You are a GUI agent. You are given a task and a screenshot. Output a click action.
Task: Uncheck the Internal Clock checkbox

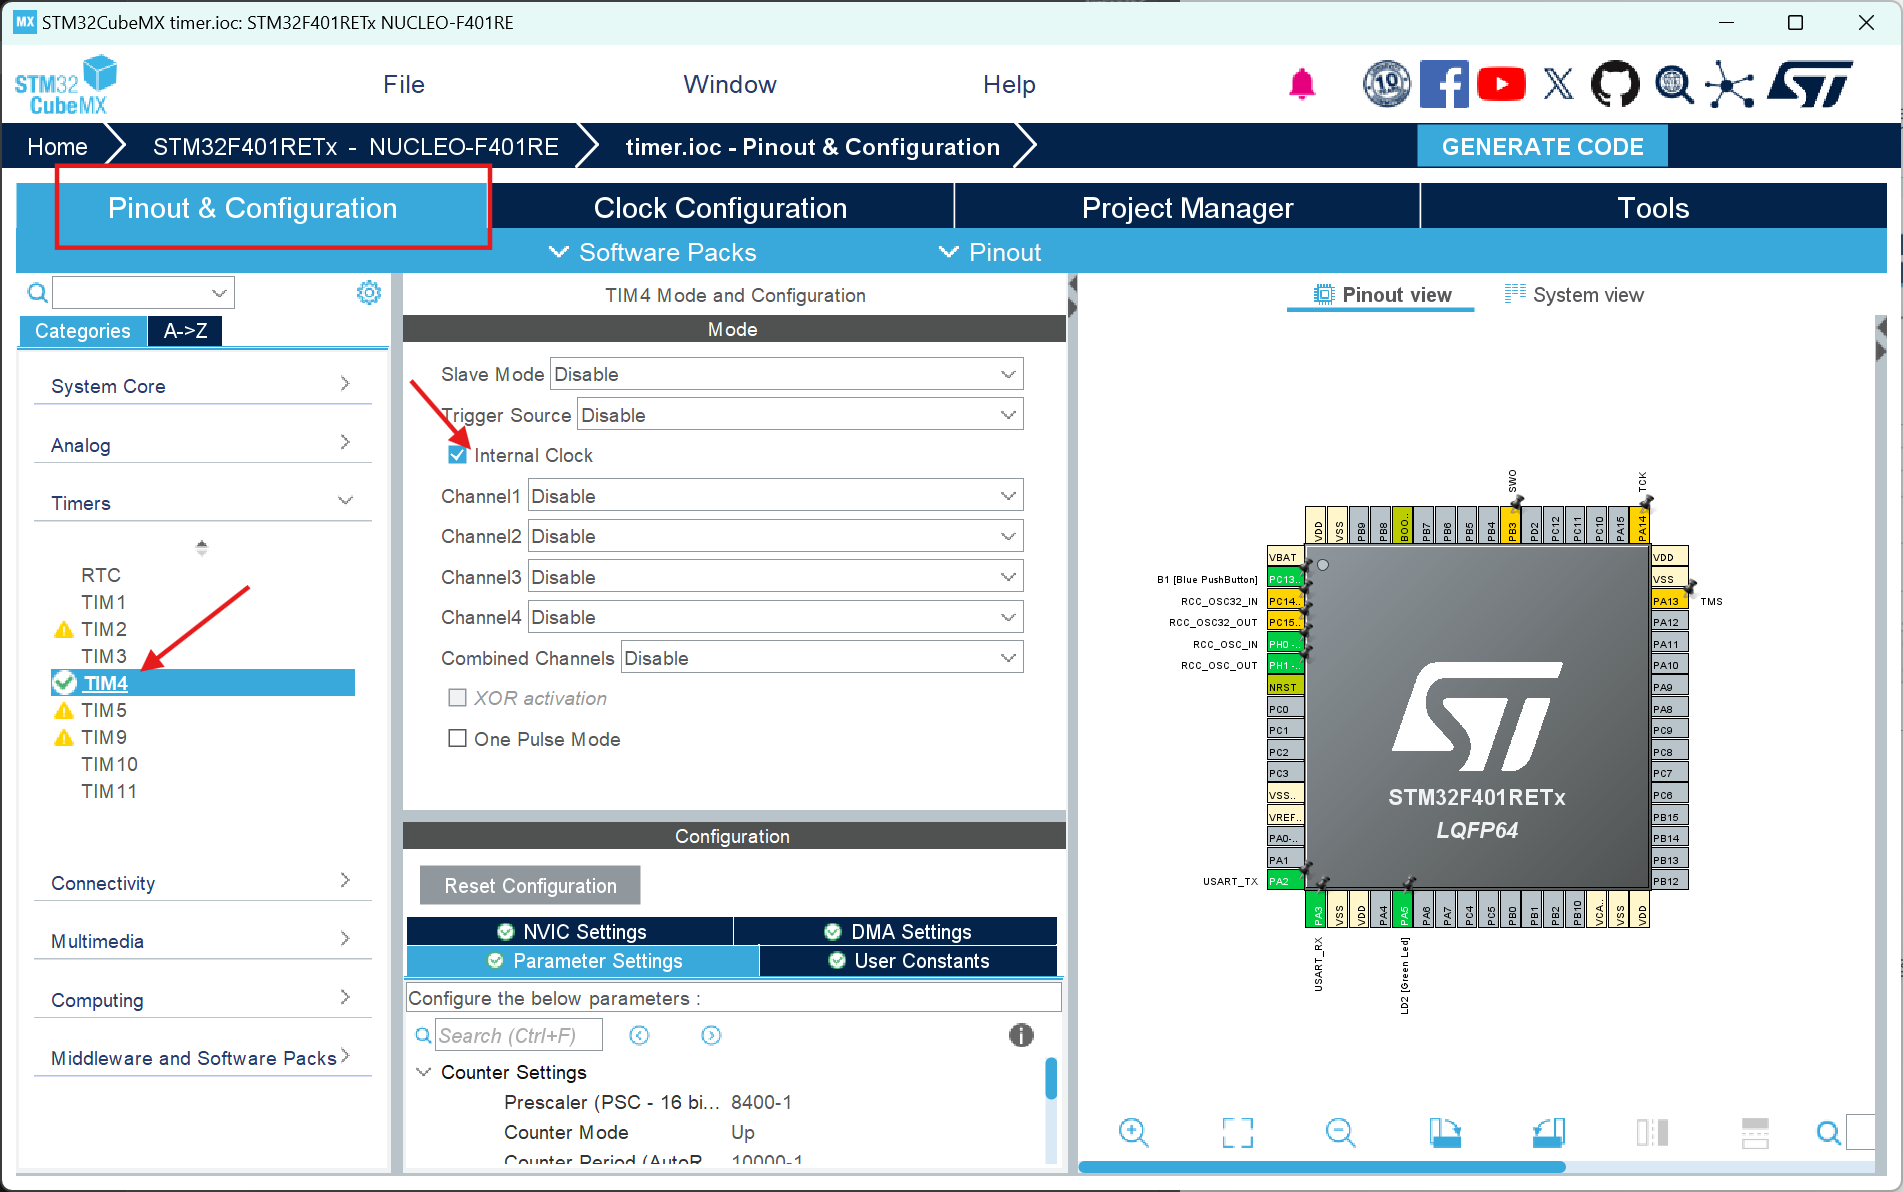click(457, 455)
